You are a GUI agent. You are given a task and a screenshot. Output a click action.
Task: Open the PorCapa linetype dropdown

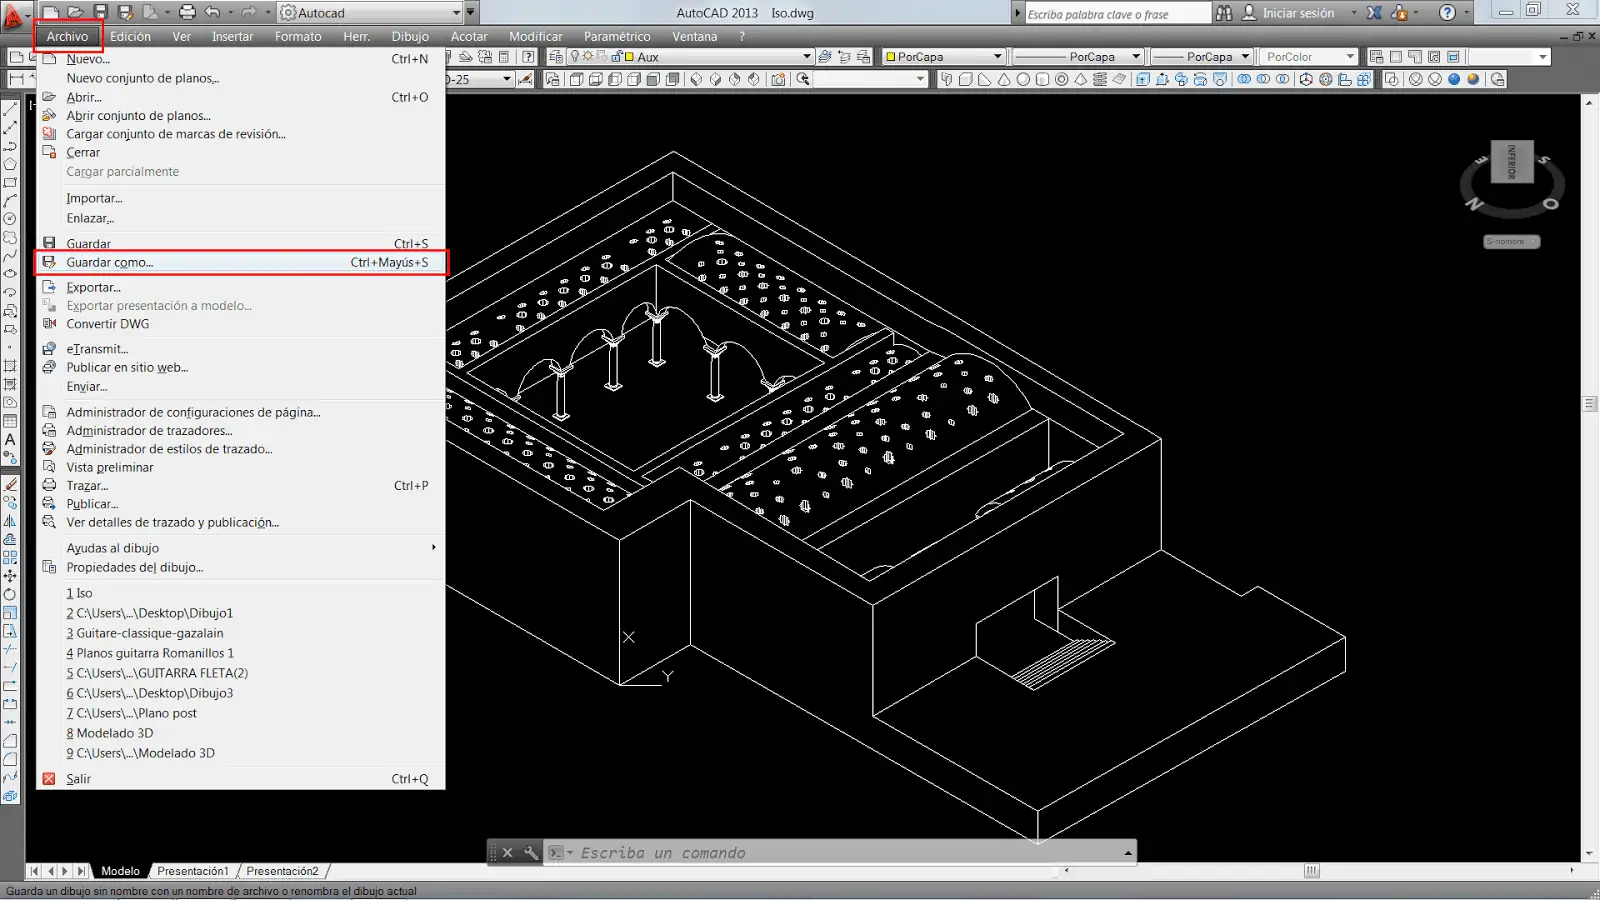point(1136,57)
